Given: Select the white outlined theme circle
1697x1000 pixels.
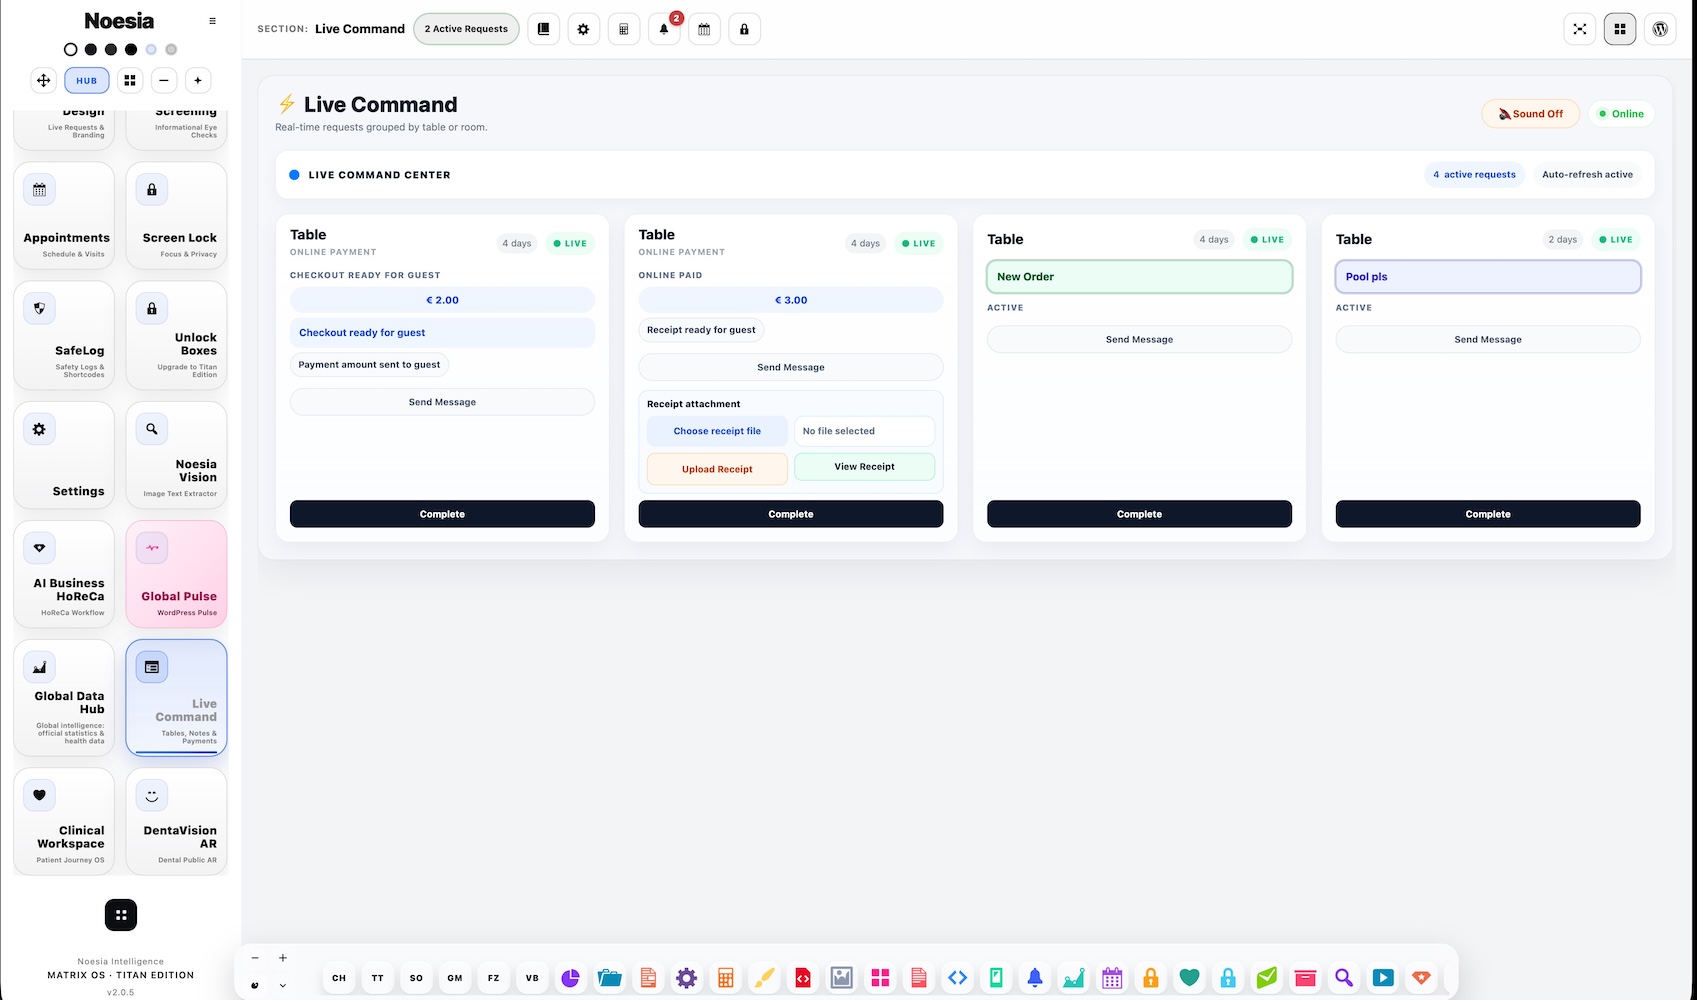Looking at the screenshot, I should point(70,49).
